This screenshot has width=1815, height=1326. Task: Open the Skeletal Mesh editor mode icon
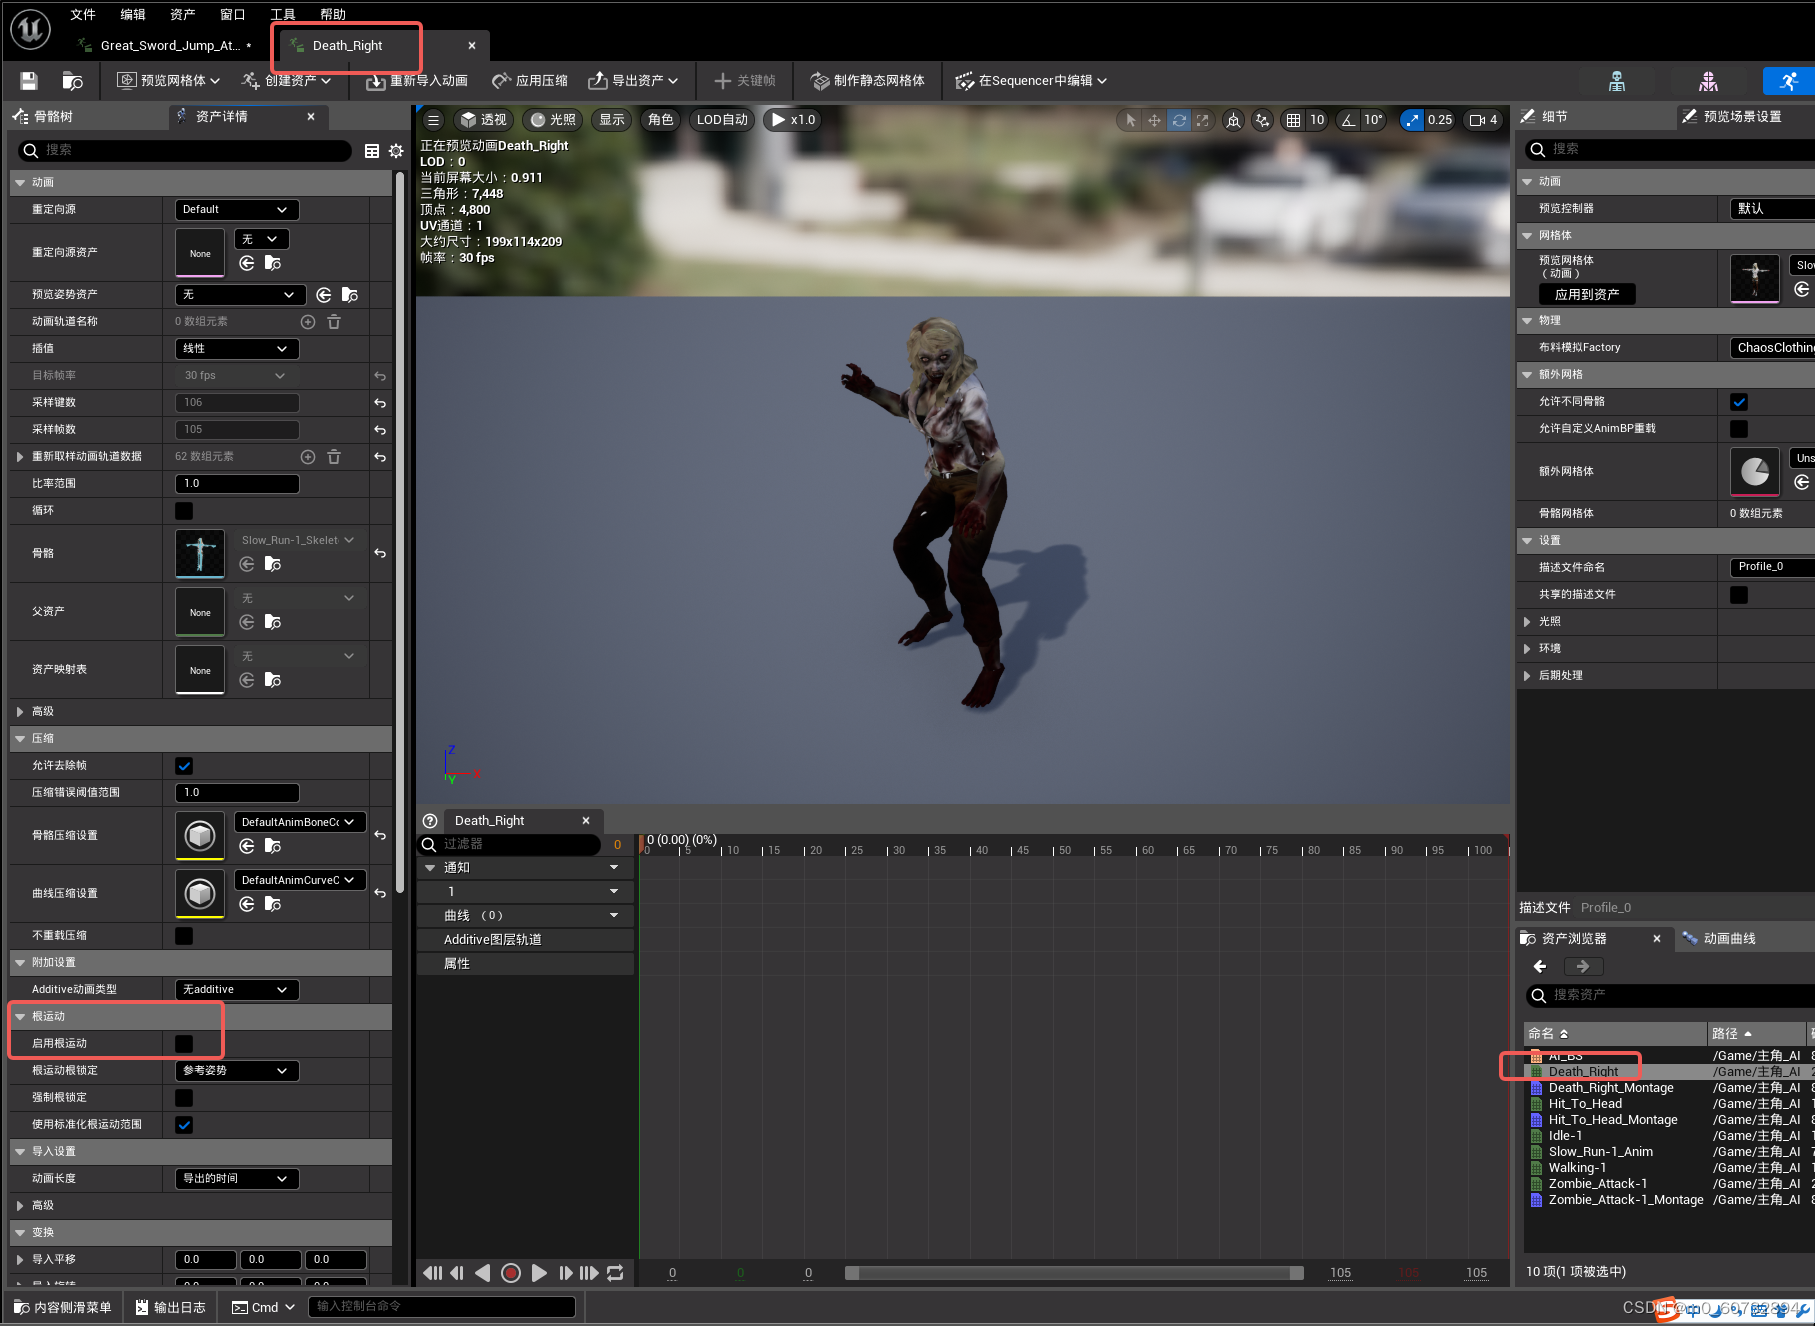pos(1708,81)
